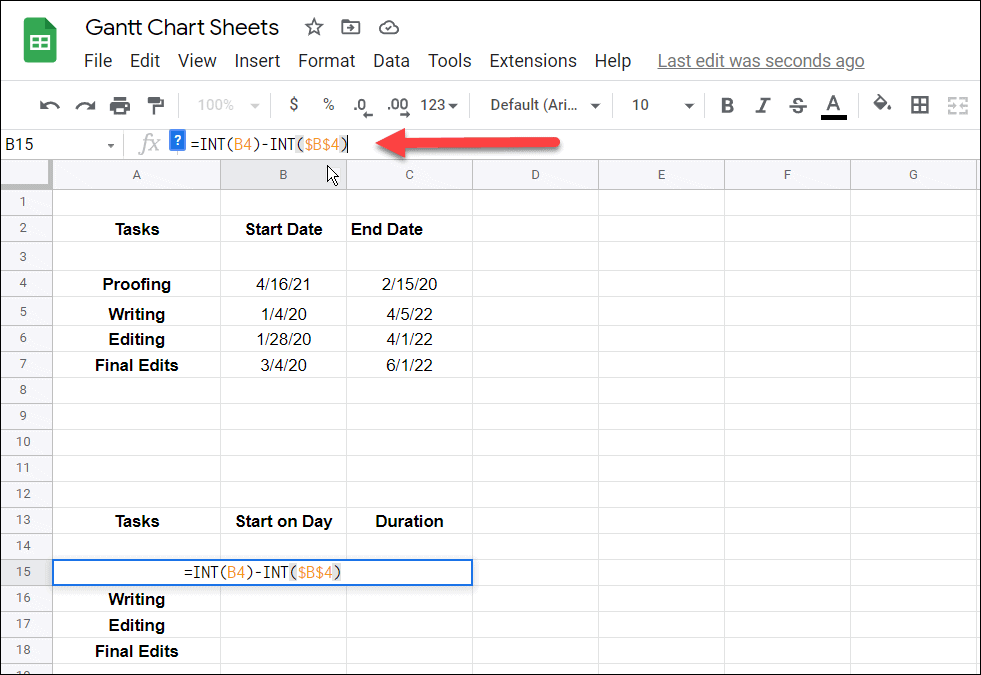Open the font size 10 dropdown
This screenshot has height=675, width=981.
(663, 105)
